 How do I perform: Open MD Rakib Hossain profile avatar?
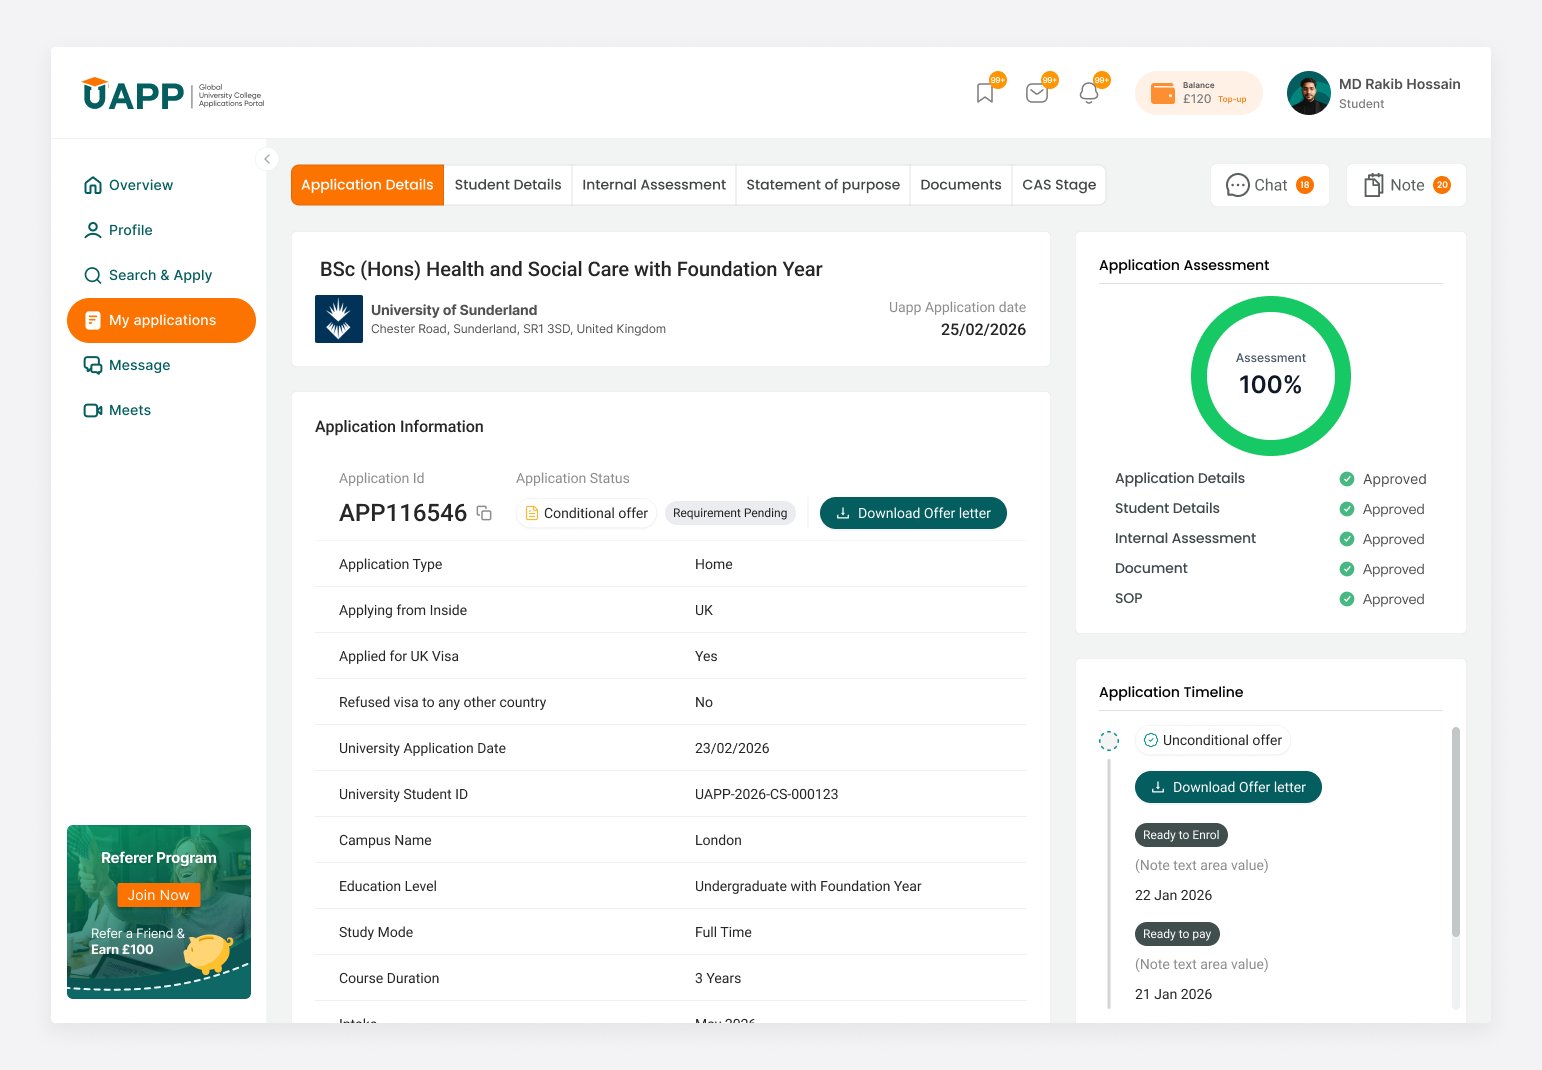click(x=1308, y=93)
